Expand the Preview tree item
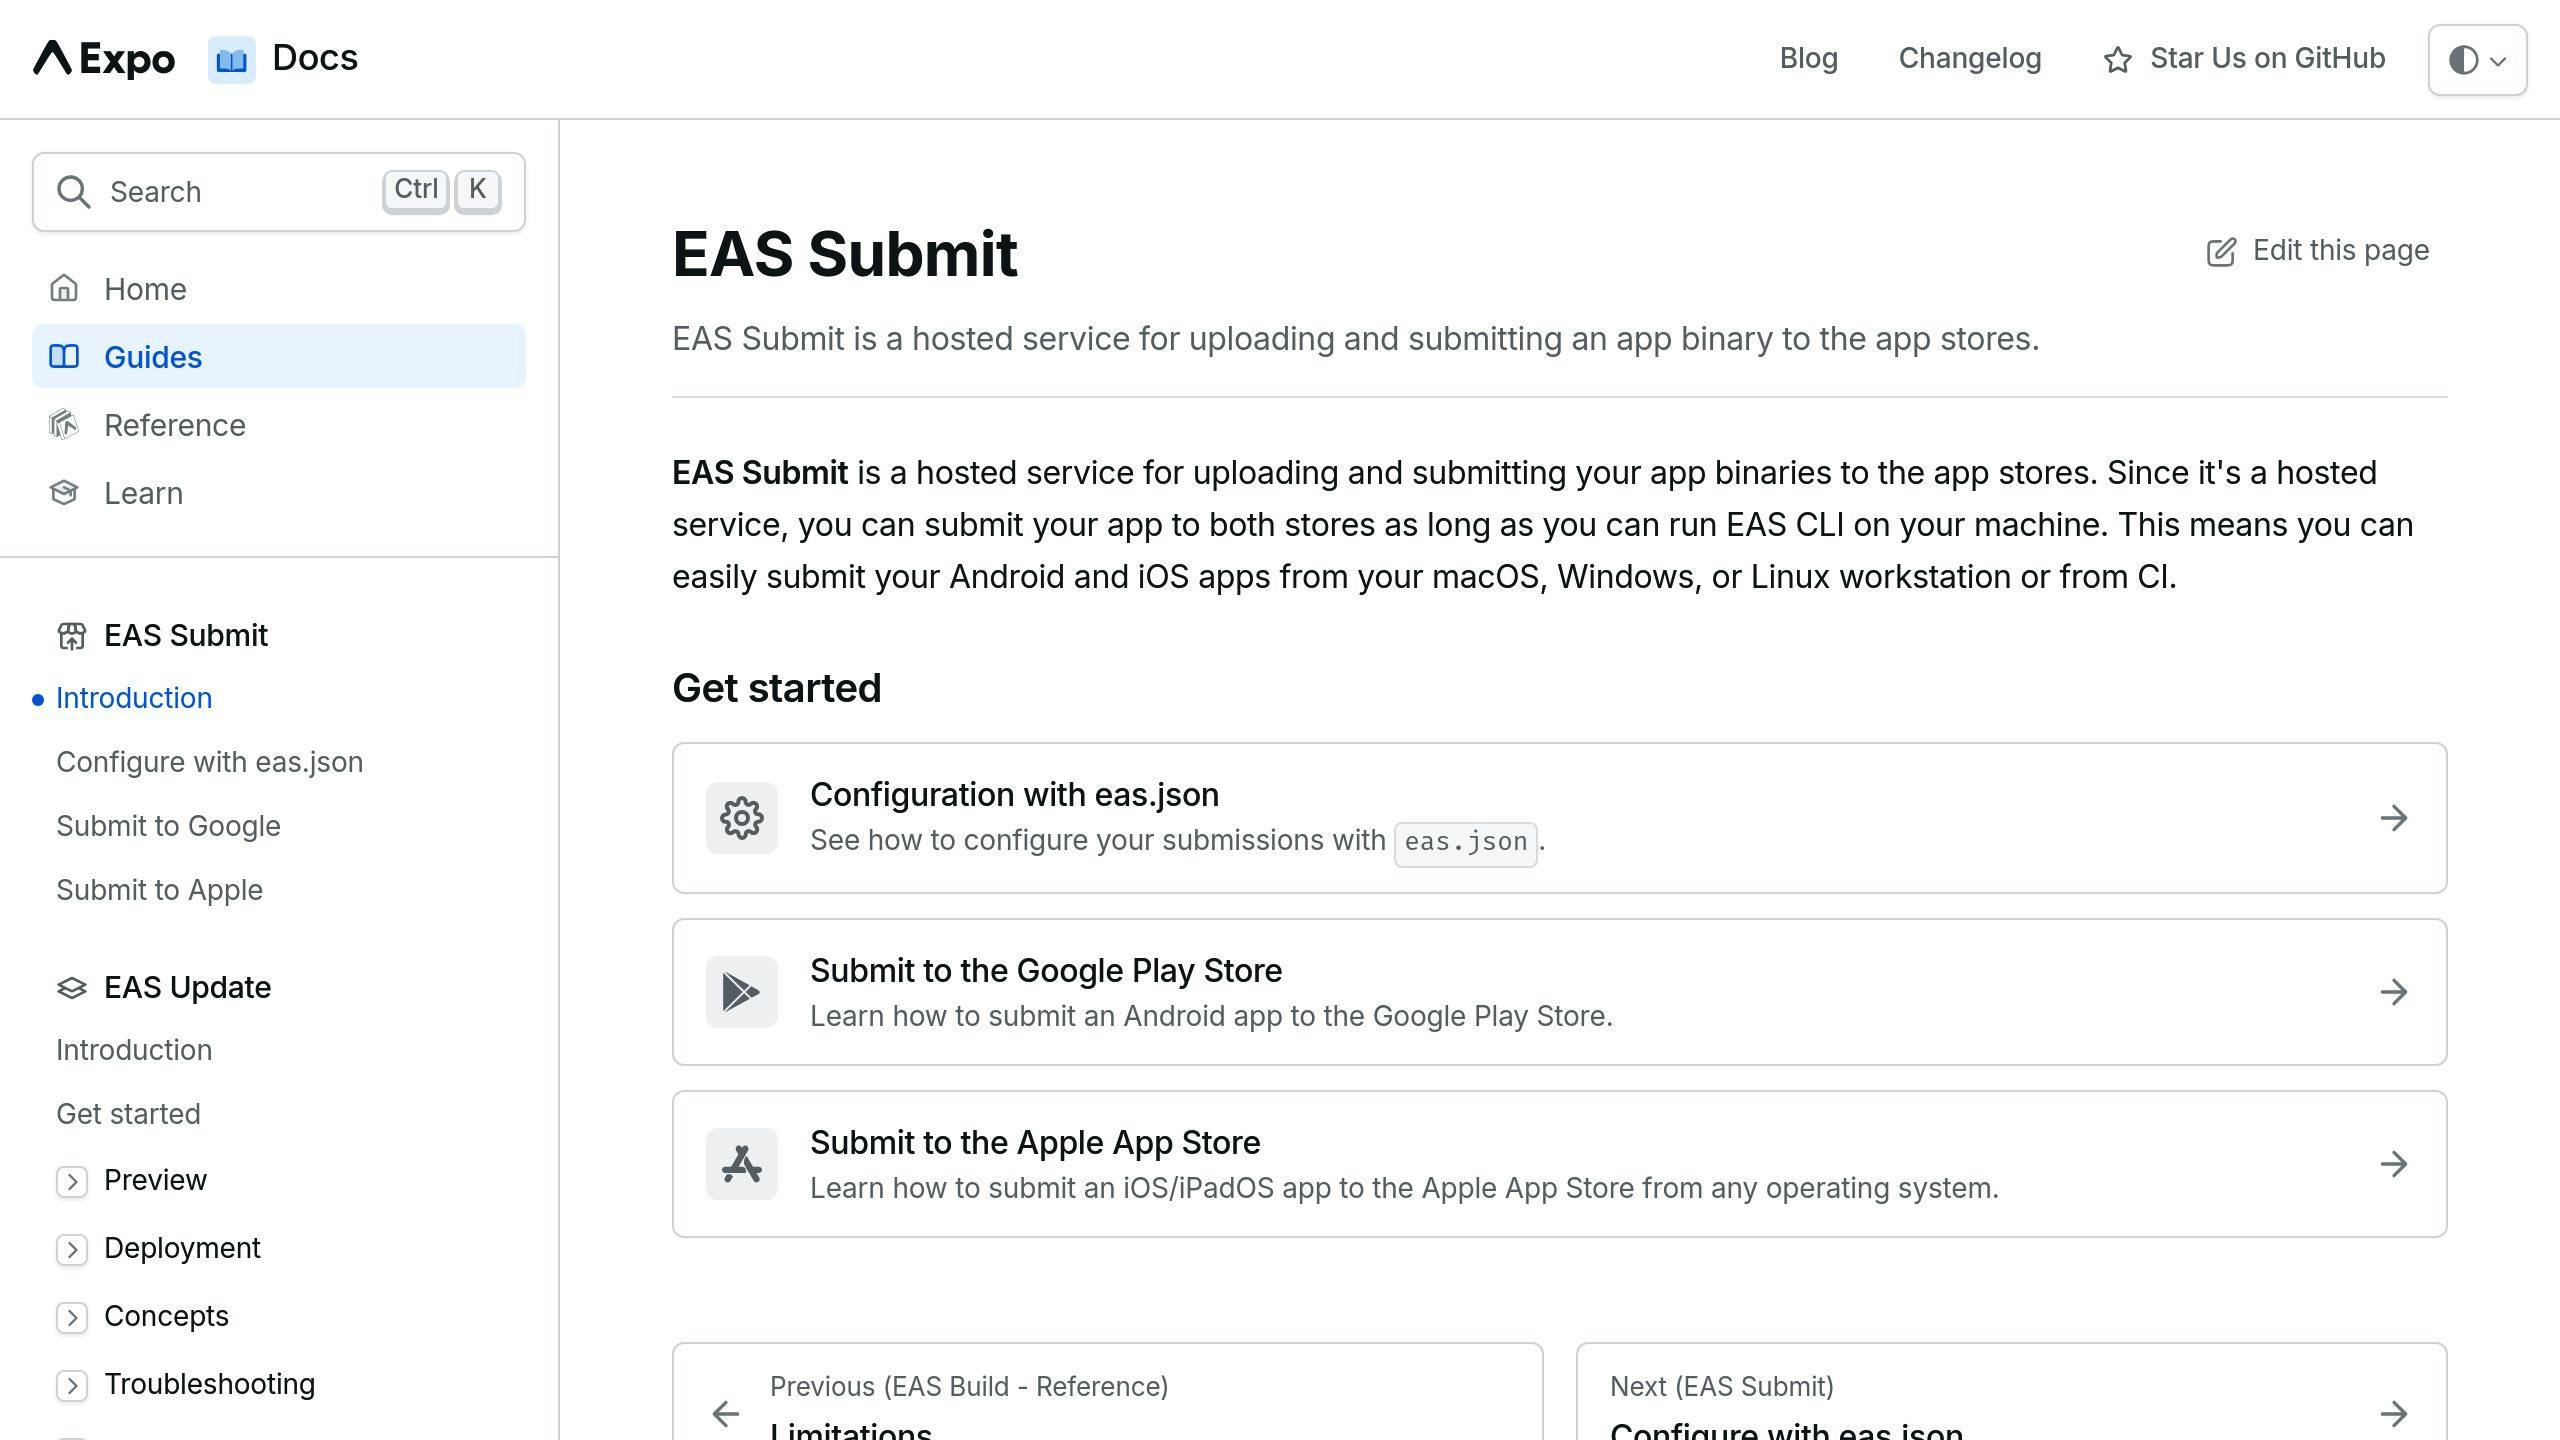The width and height of the screenshot is (2560, 1440). coord(72,1180)
